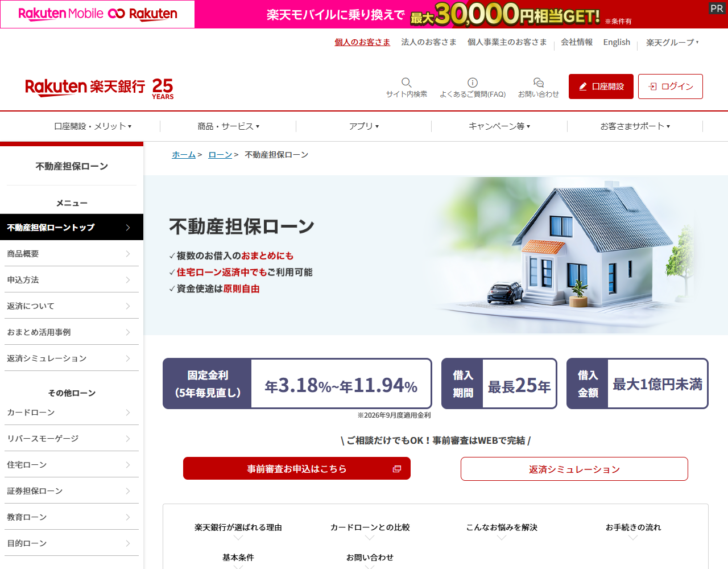Screen dimensions: 728x569
Task: Jump to お手続きの流れ section
Action: pos(633,527)
